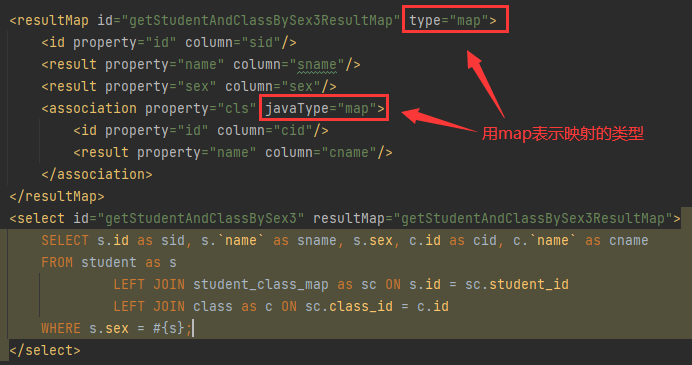This screenshot has width=692, height=365.
Task: Click student_class_map table name in the join
Action: click(x=261, y=285)
